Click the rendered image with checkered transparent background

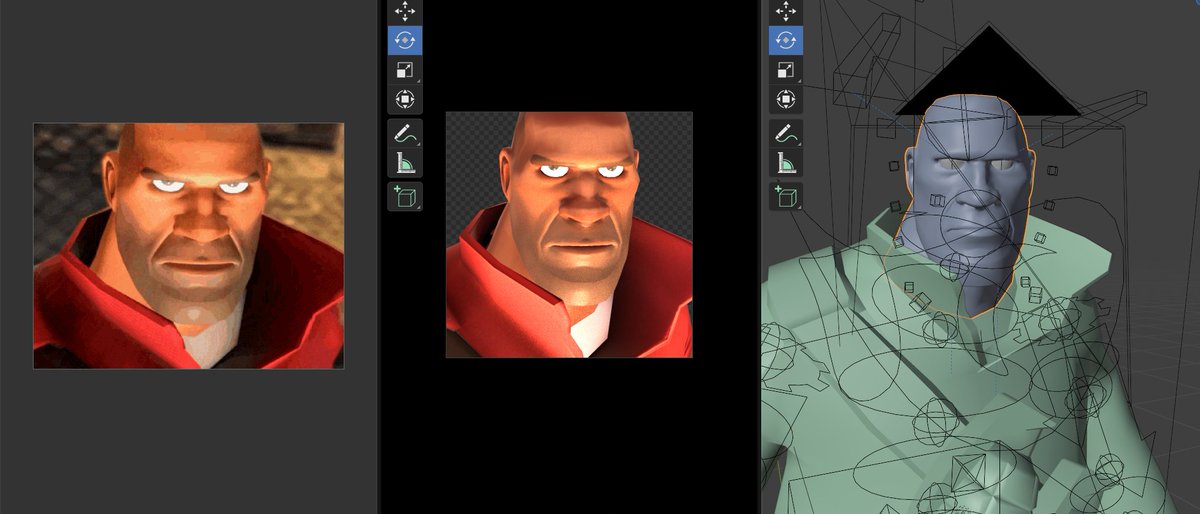tap(569, 234)
